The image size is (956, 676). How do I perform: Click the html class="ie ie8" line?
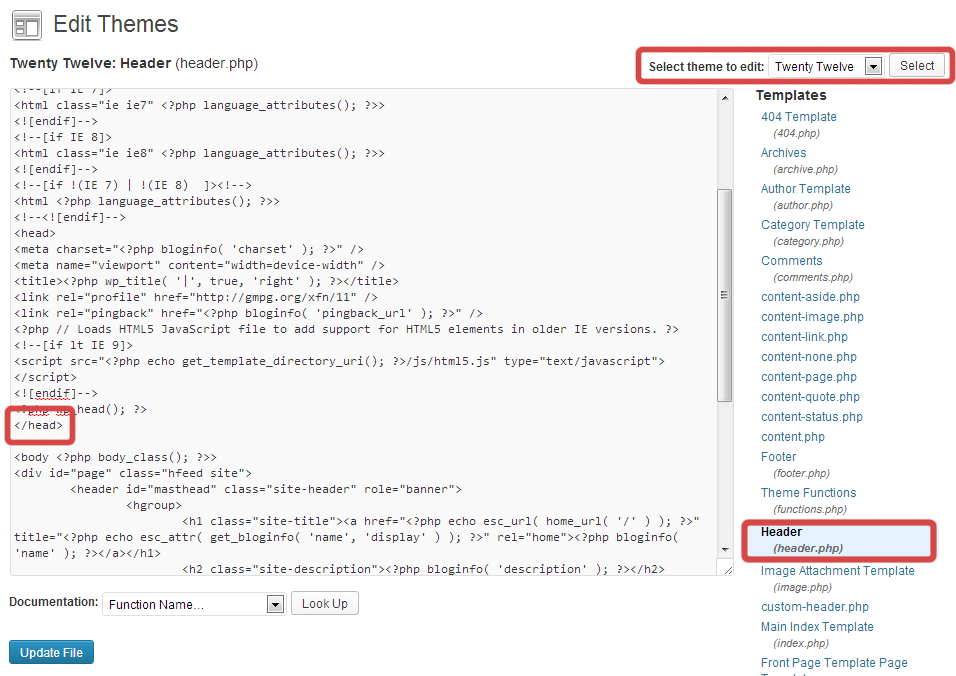199,153
